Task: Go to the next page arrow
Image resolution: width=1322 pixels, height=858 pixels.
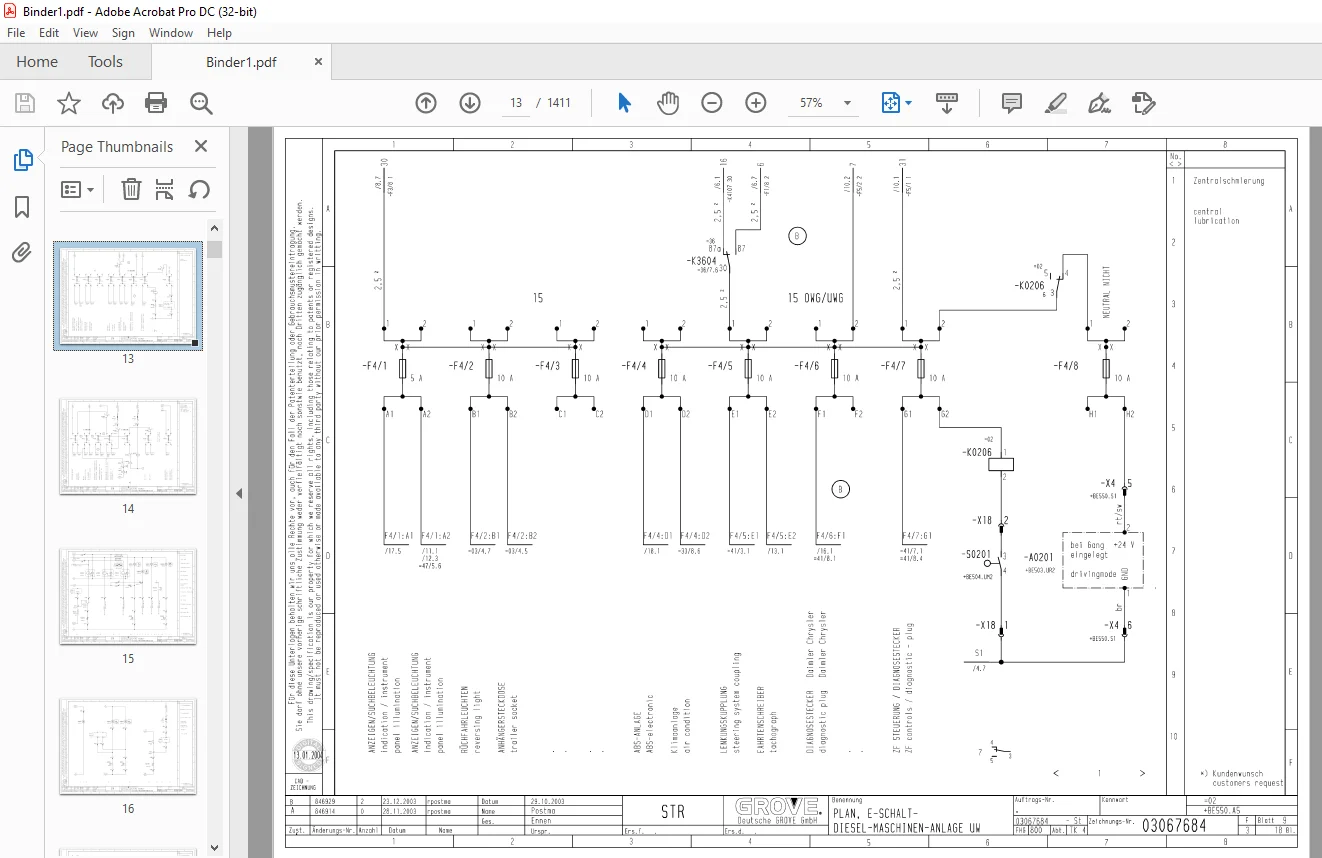Action: (470, 103)
